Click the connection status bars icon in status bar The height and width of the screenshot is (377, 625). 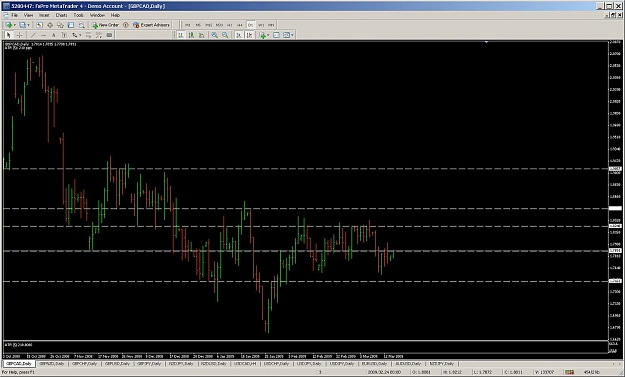point(569,372)
